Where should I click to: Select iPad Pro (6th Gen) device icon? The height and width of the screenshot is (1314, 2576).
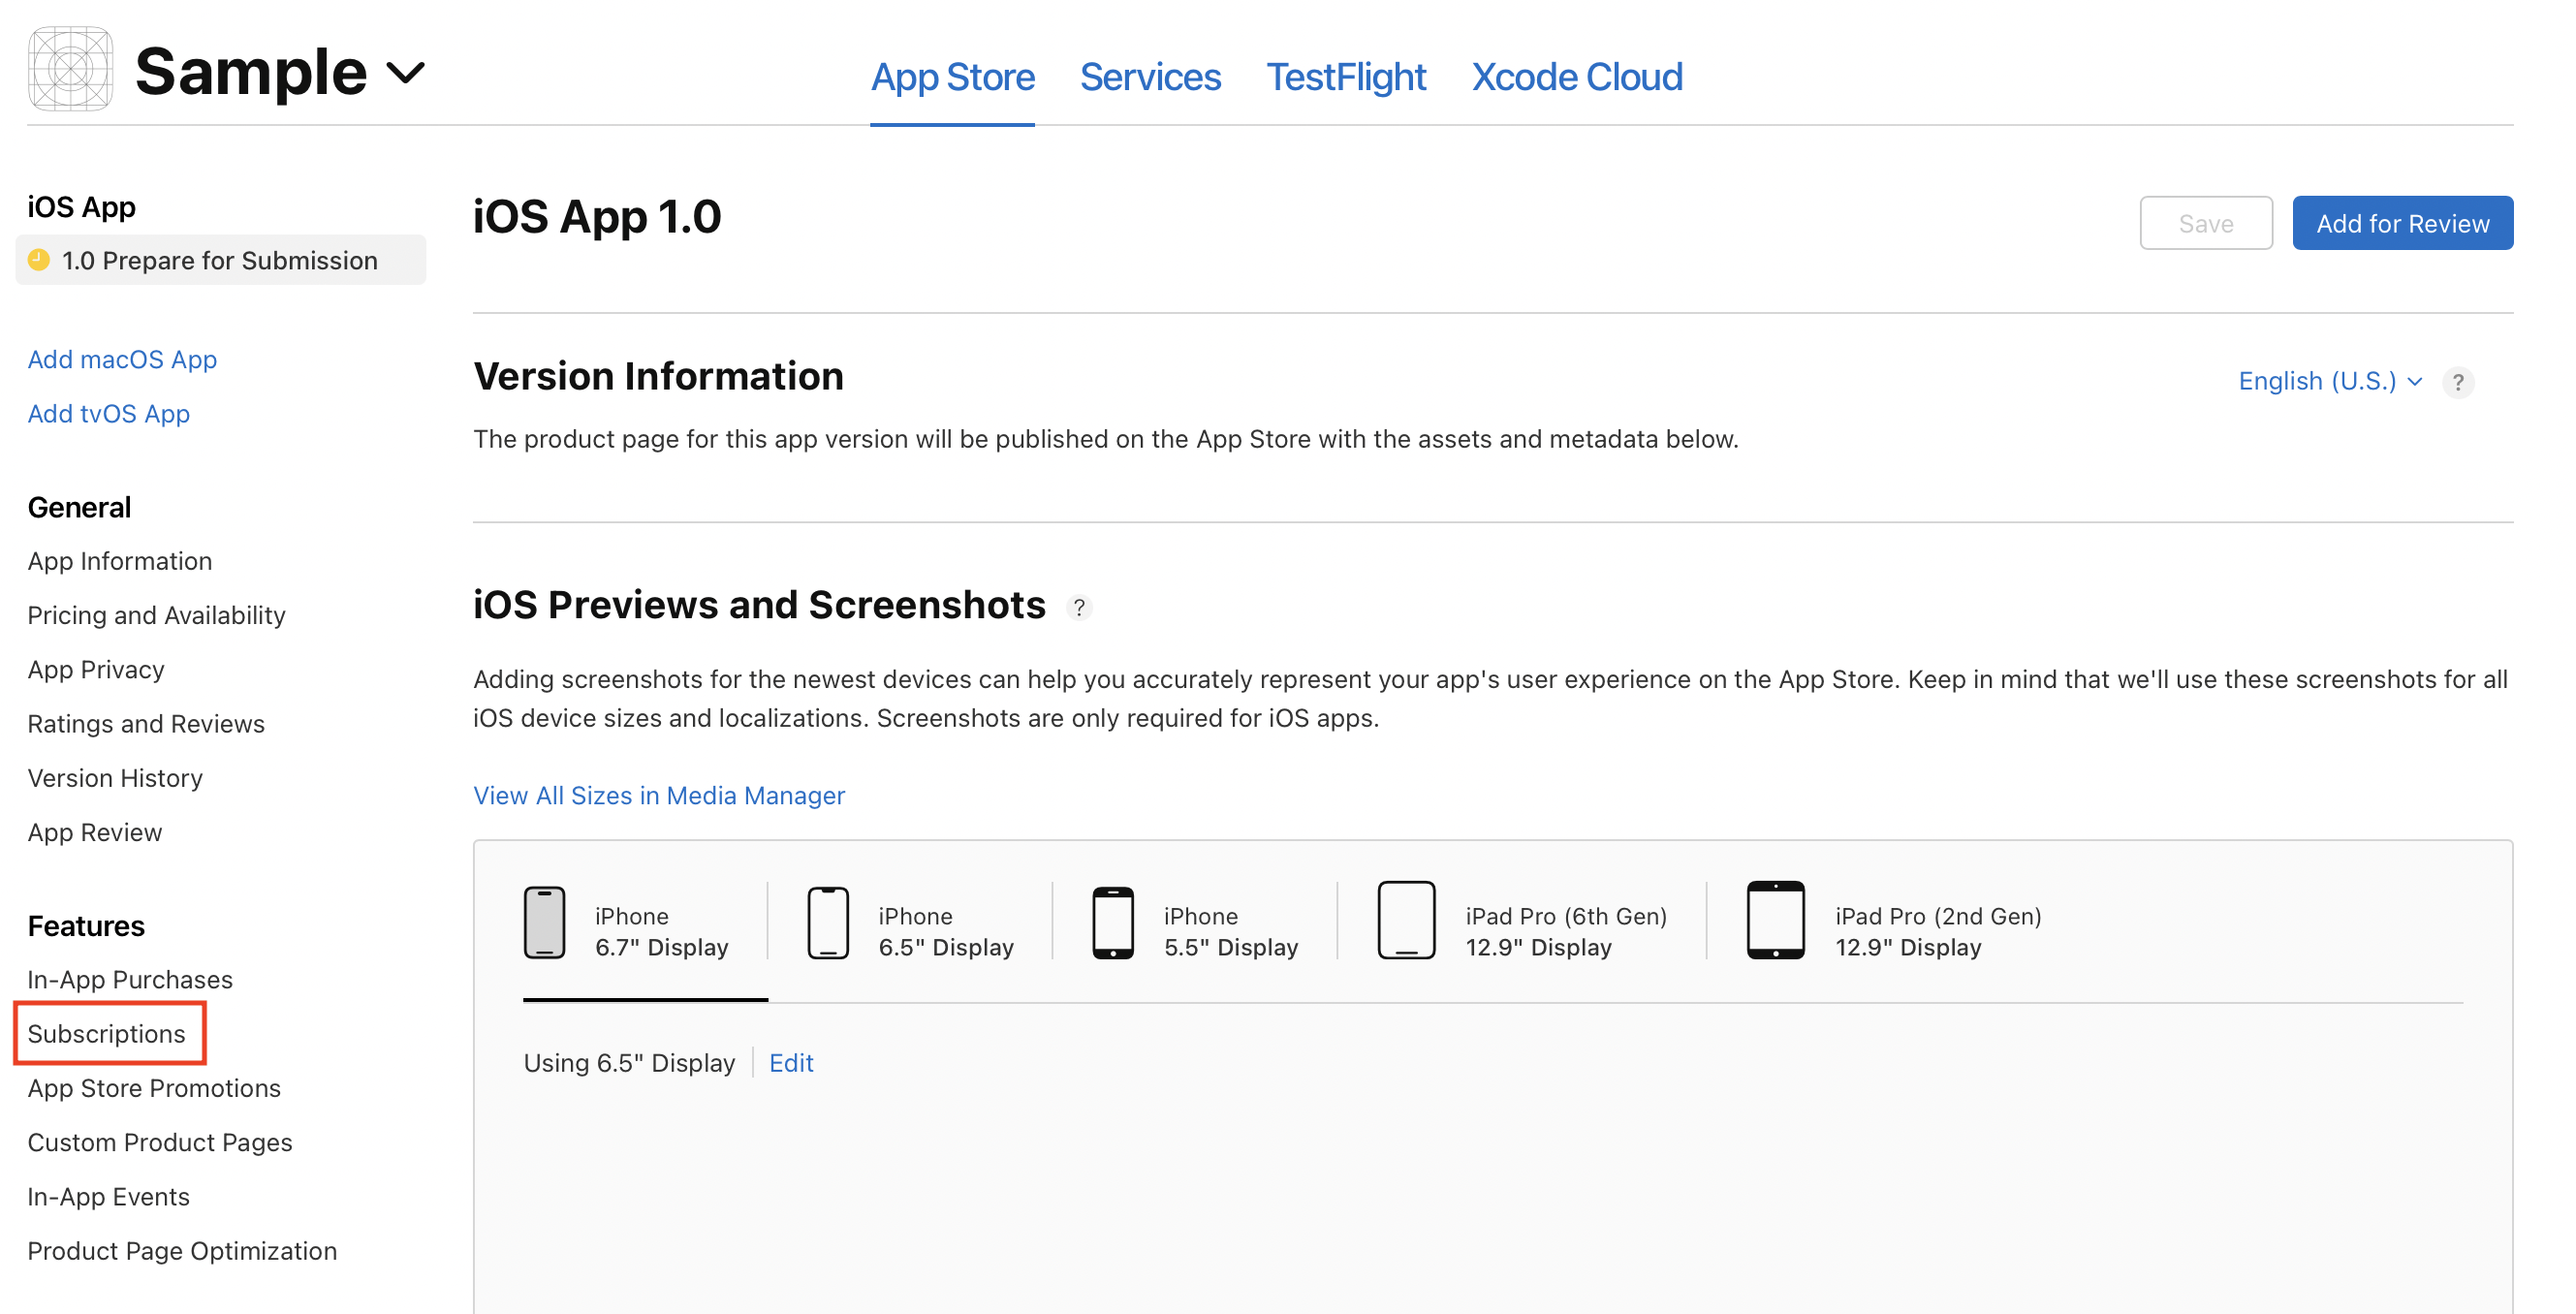click(1405, 920)
